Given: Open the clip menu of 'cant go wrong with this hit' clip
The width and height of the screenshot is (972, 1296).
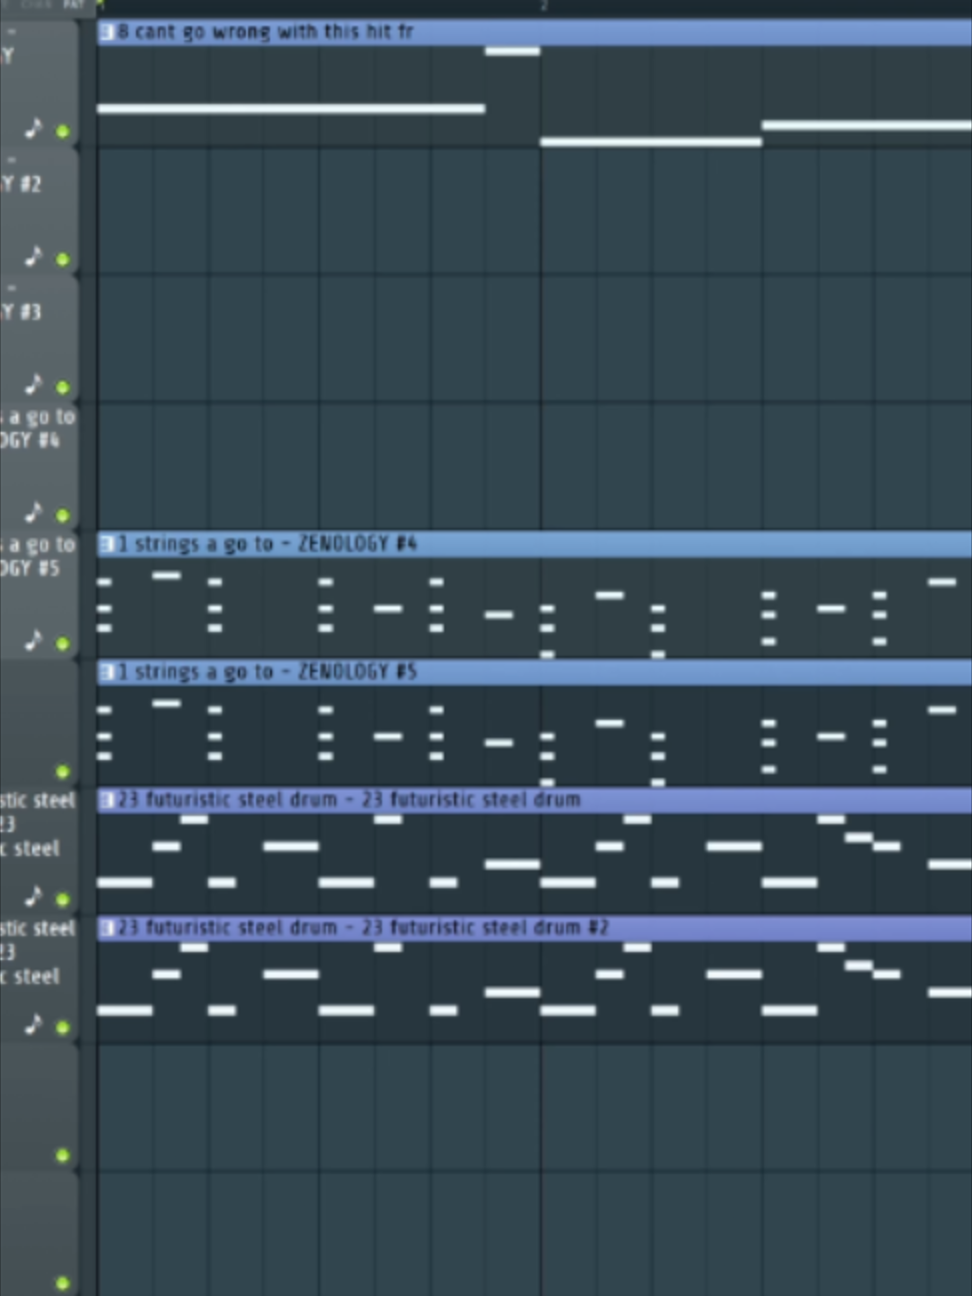Looking at the screenshot, I should (x=106, y=32).
